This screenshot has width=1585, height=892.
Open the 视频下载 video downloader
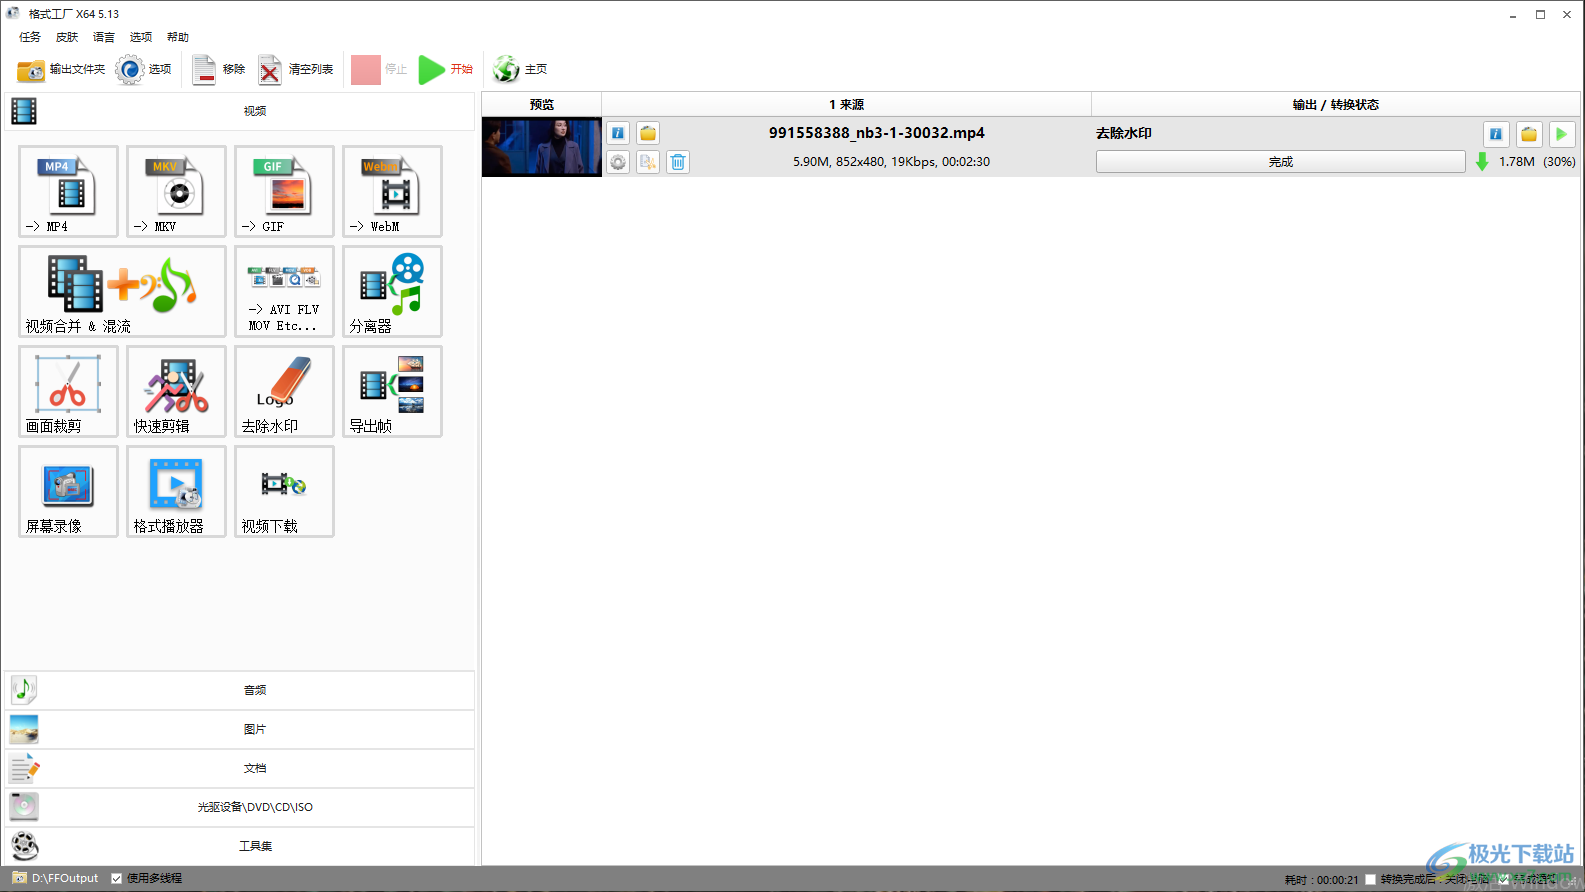pos(284,491)
